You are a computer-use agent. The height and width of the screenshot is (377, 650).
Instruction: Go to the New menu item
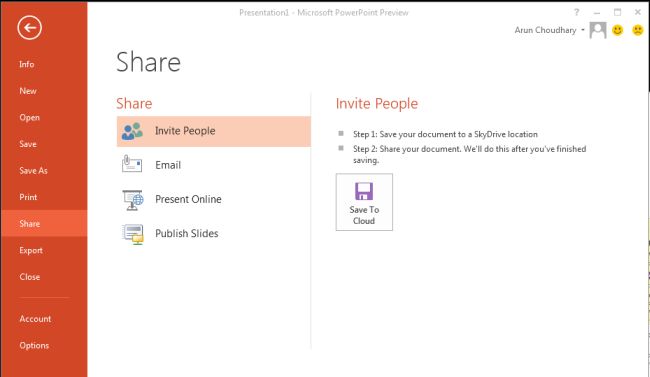pos(44,91)
